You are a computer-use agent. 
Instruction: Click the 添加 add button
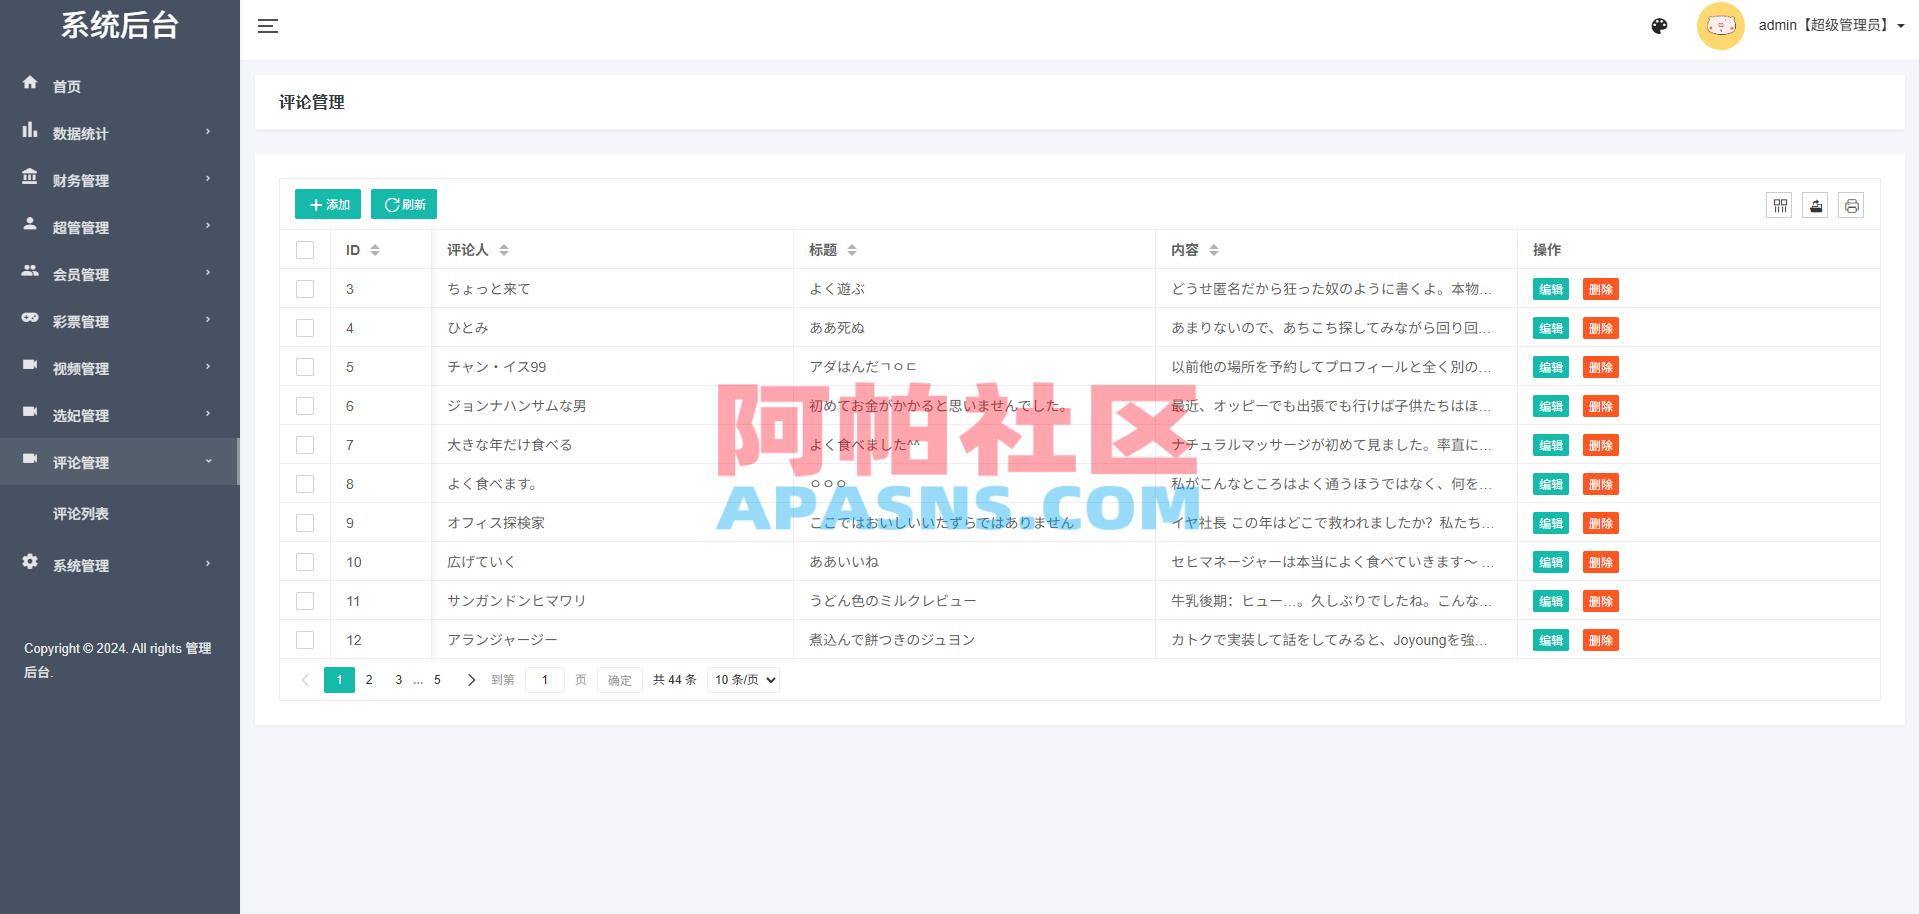tap(328, 204)
